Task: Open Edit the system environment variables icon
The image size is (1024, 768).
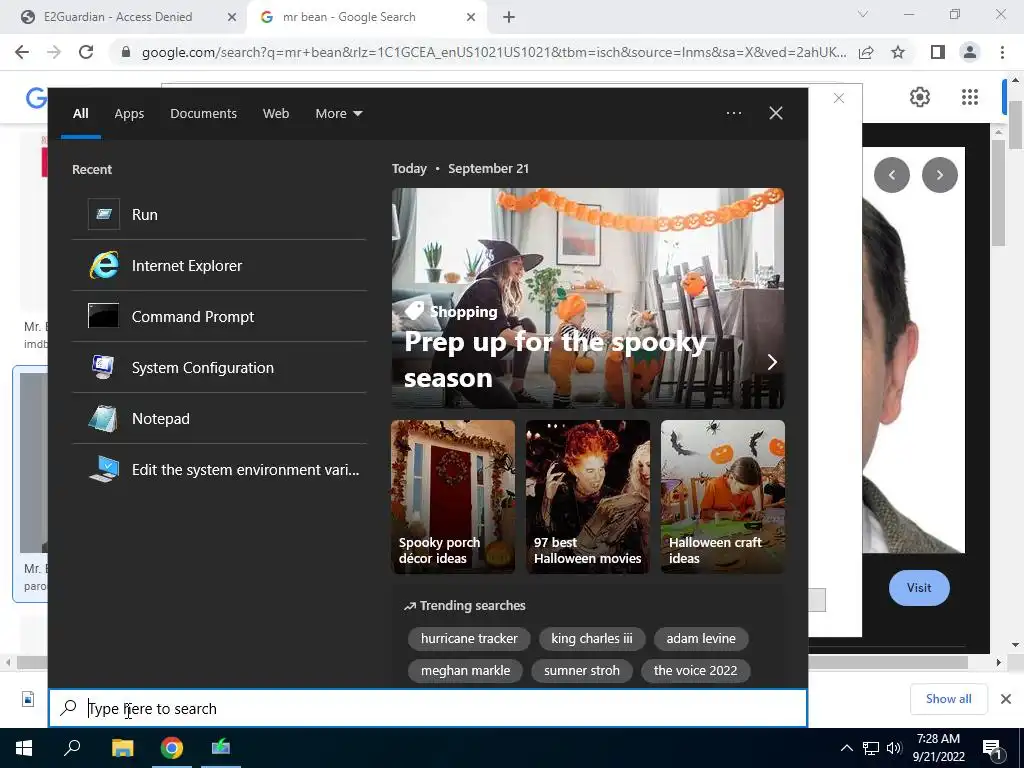Action: pyautogui.click(x=104, y=470)
